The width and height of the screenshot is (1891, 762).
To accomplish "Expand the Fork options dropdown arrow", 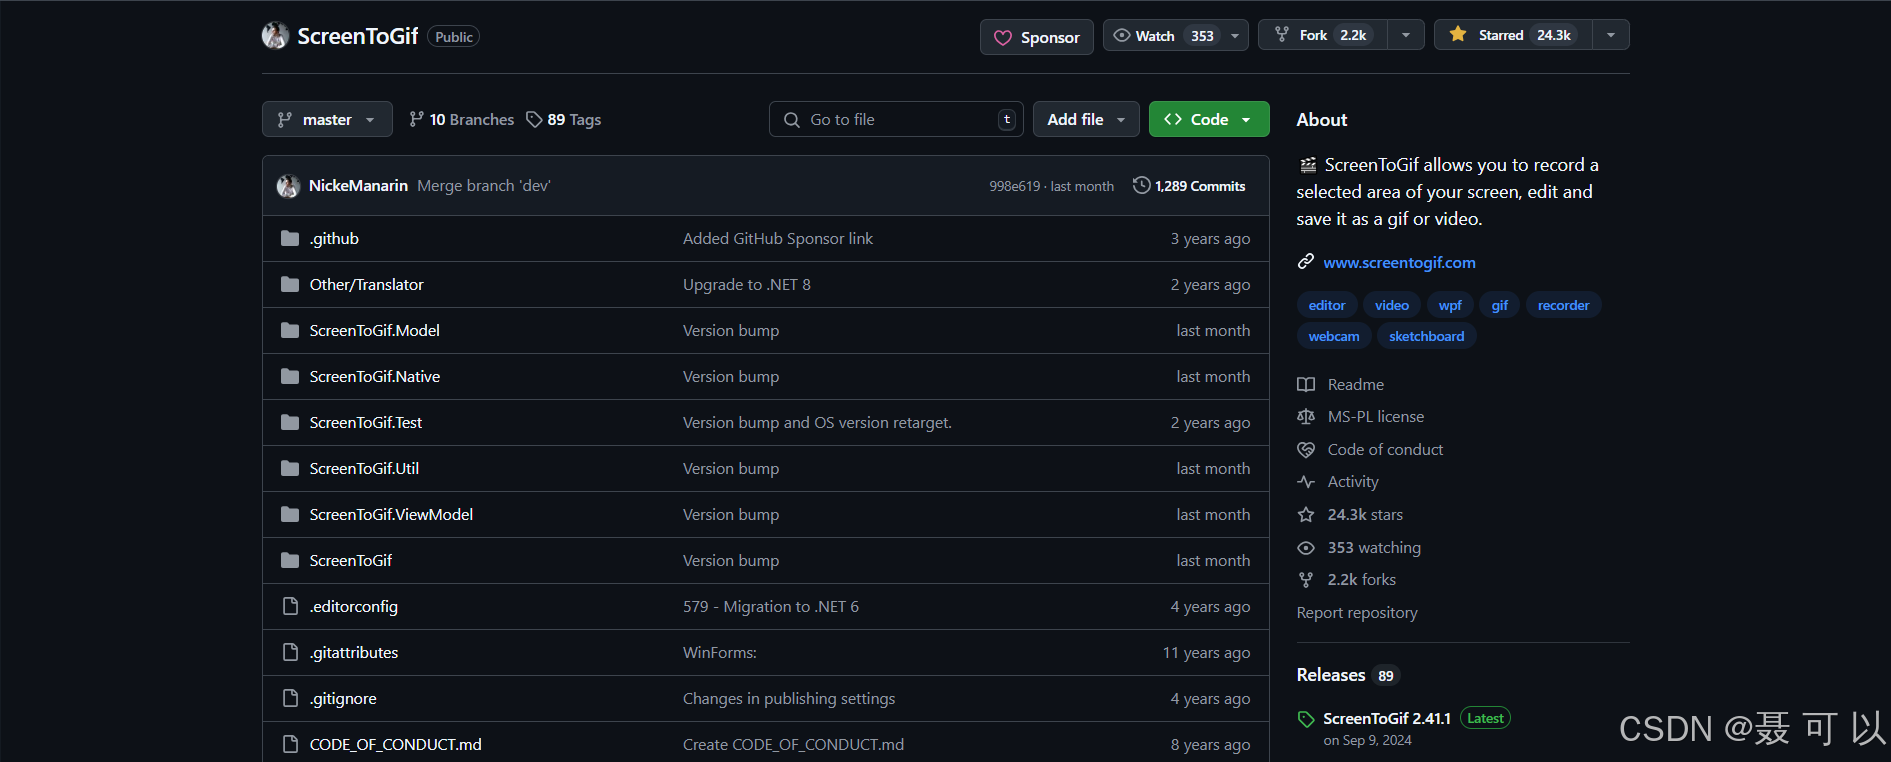I will point(1406,35).
